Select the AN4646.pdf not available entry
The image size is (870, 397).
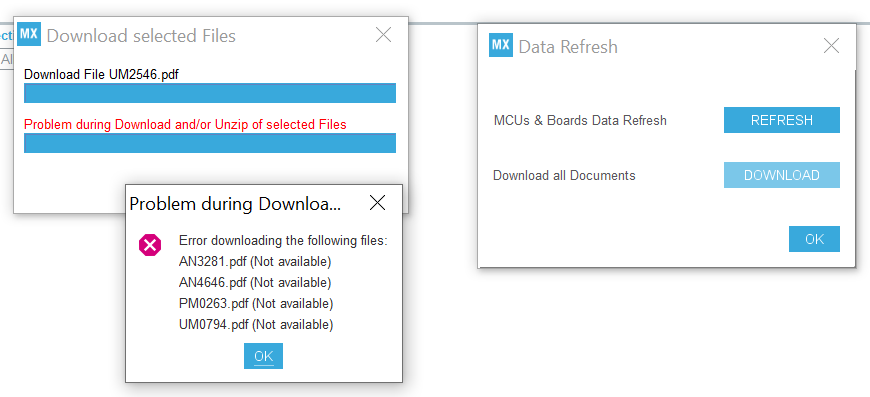tap(255, 282)
